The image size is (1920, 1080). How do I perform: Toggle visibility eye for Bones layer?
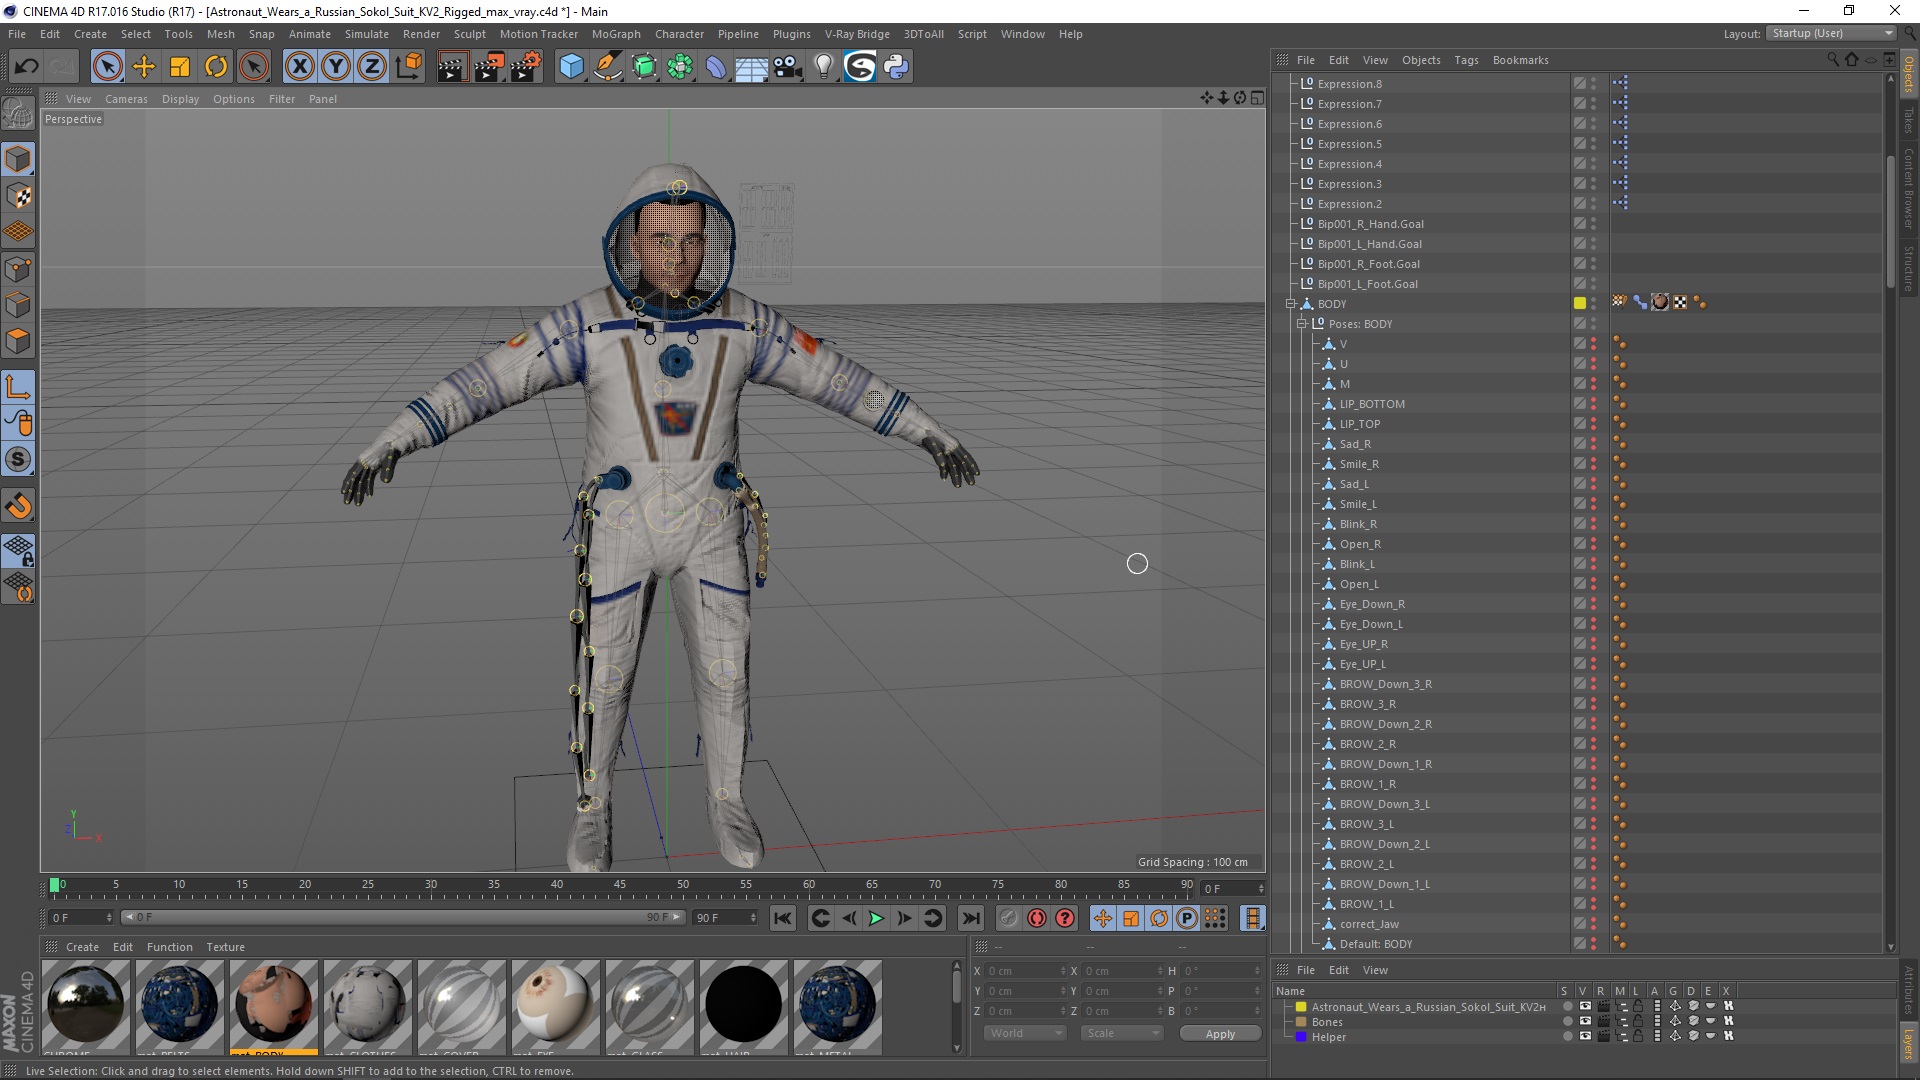click(x=1585, y=1021)
